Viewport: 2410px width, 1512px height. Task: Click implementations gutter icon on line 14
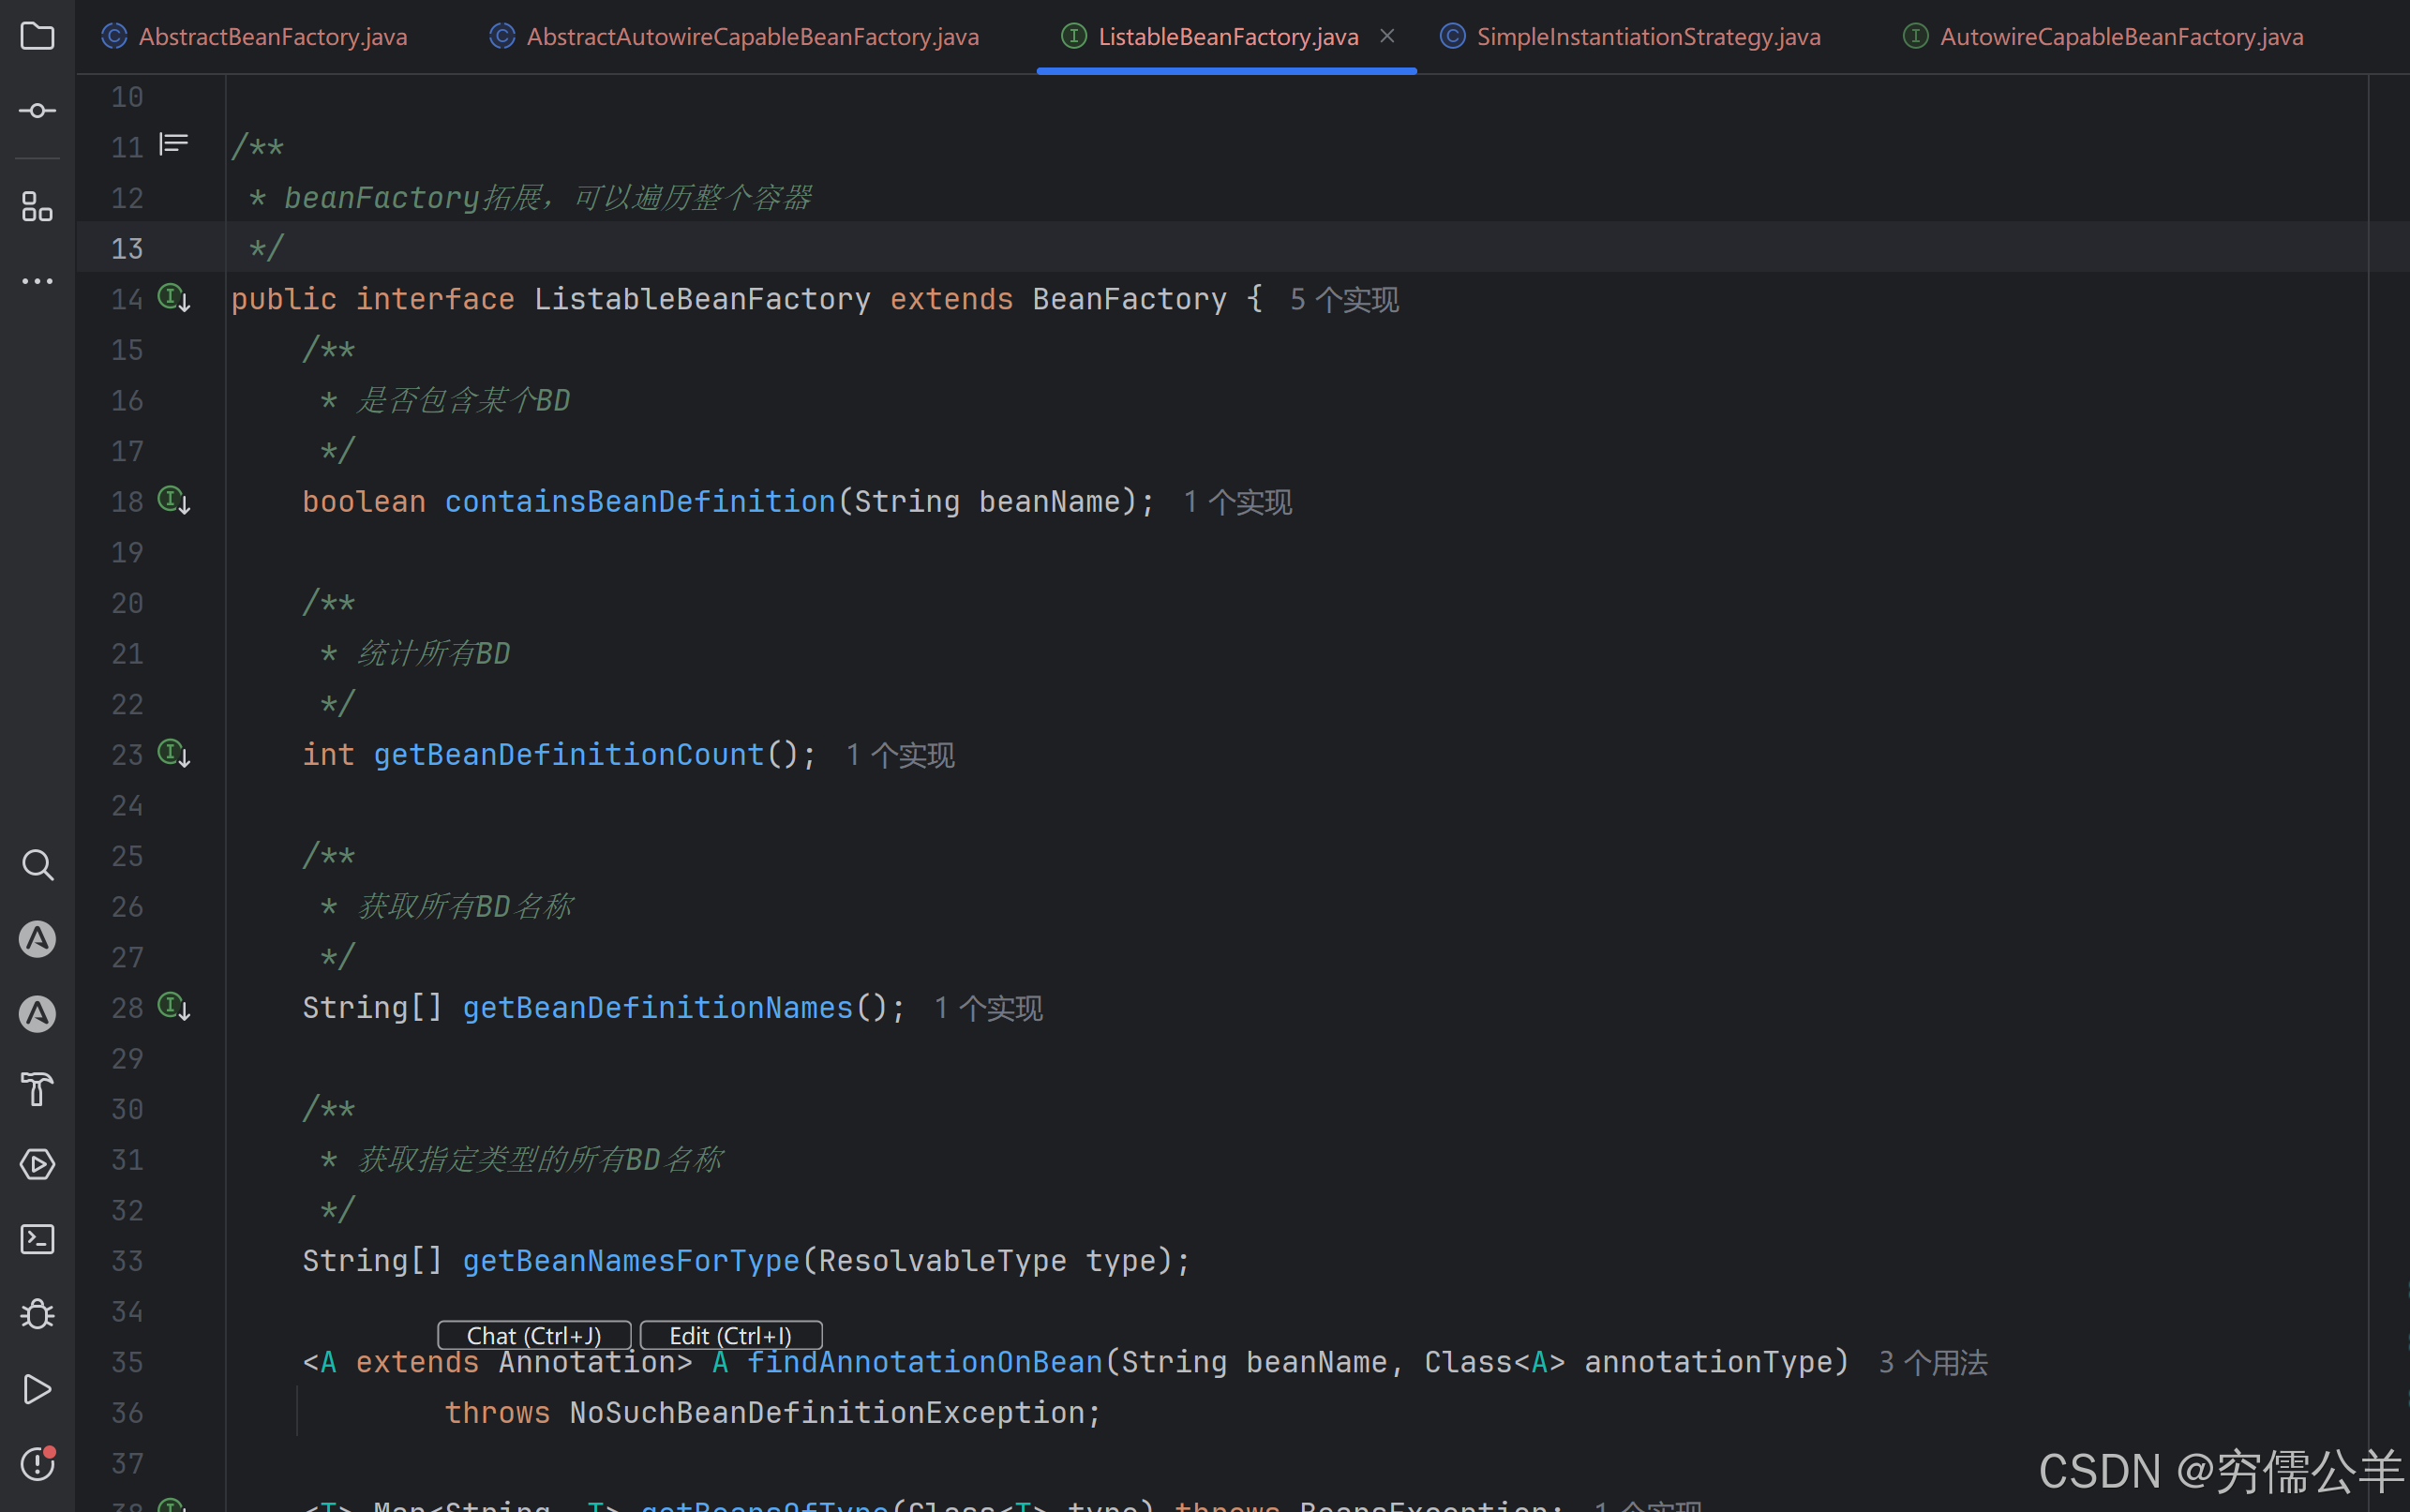(174, 298)
